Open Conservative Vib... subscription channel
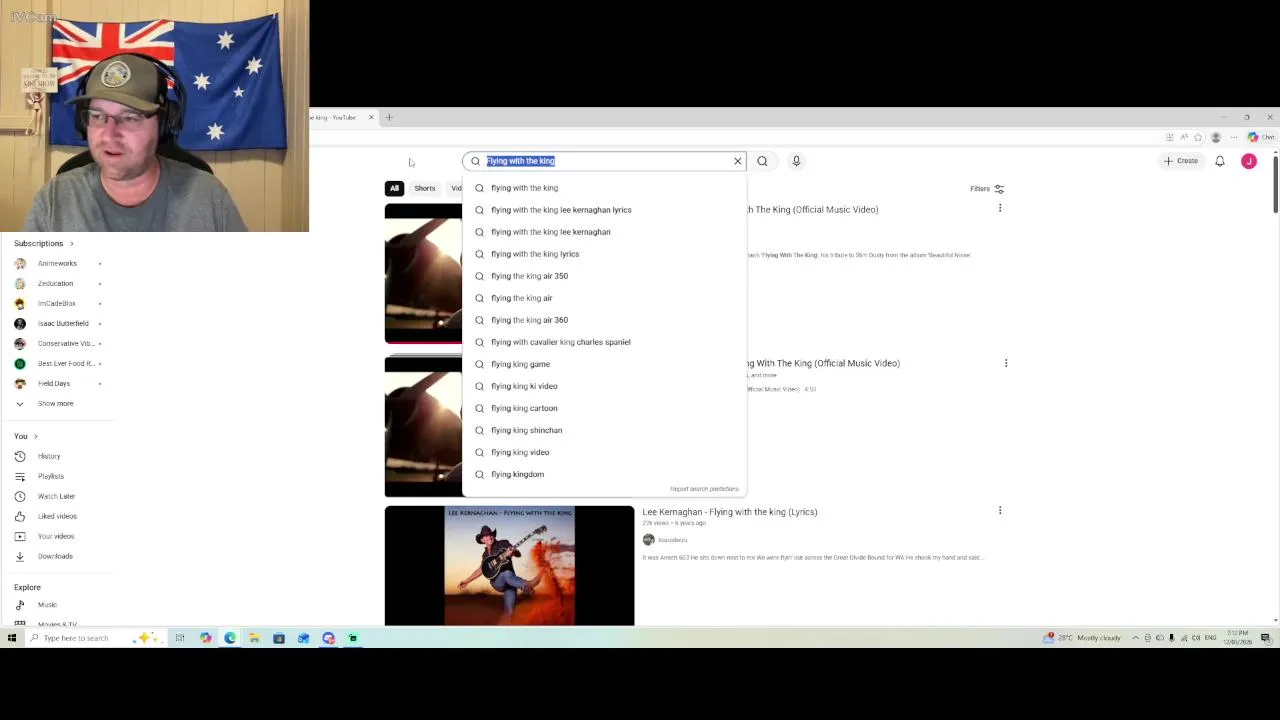The image size is (1280, 720). tap(65, 343)
